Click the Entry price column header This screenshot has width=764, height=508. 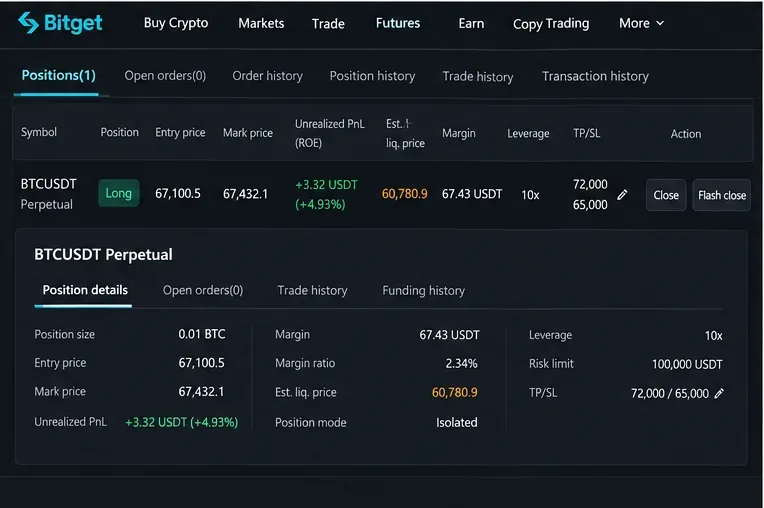180,132
